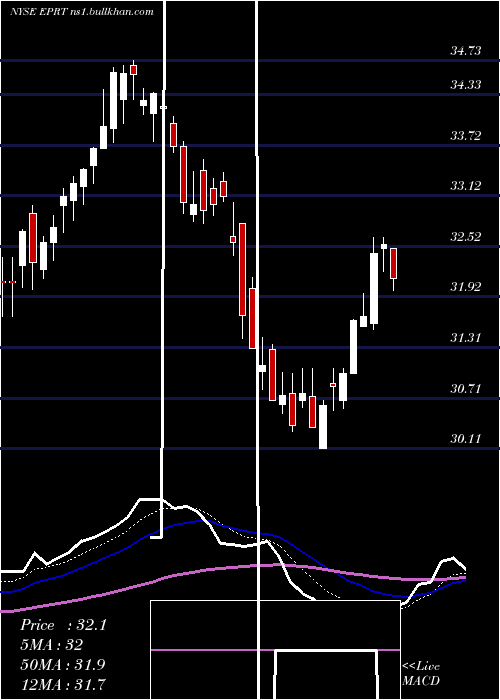
Task: Click the <<Live MACD label
Action: pos(421,673)
